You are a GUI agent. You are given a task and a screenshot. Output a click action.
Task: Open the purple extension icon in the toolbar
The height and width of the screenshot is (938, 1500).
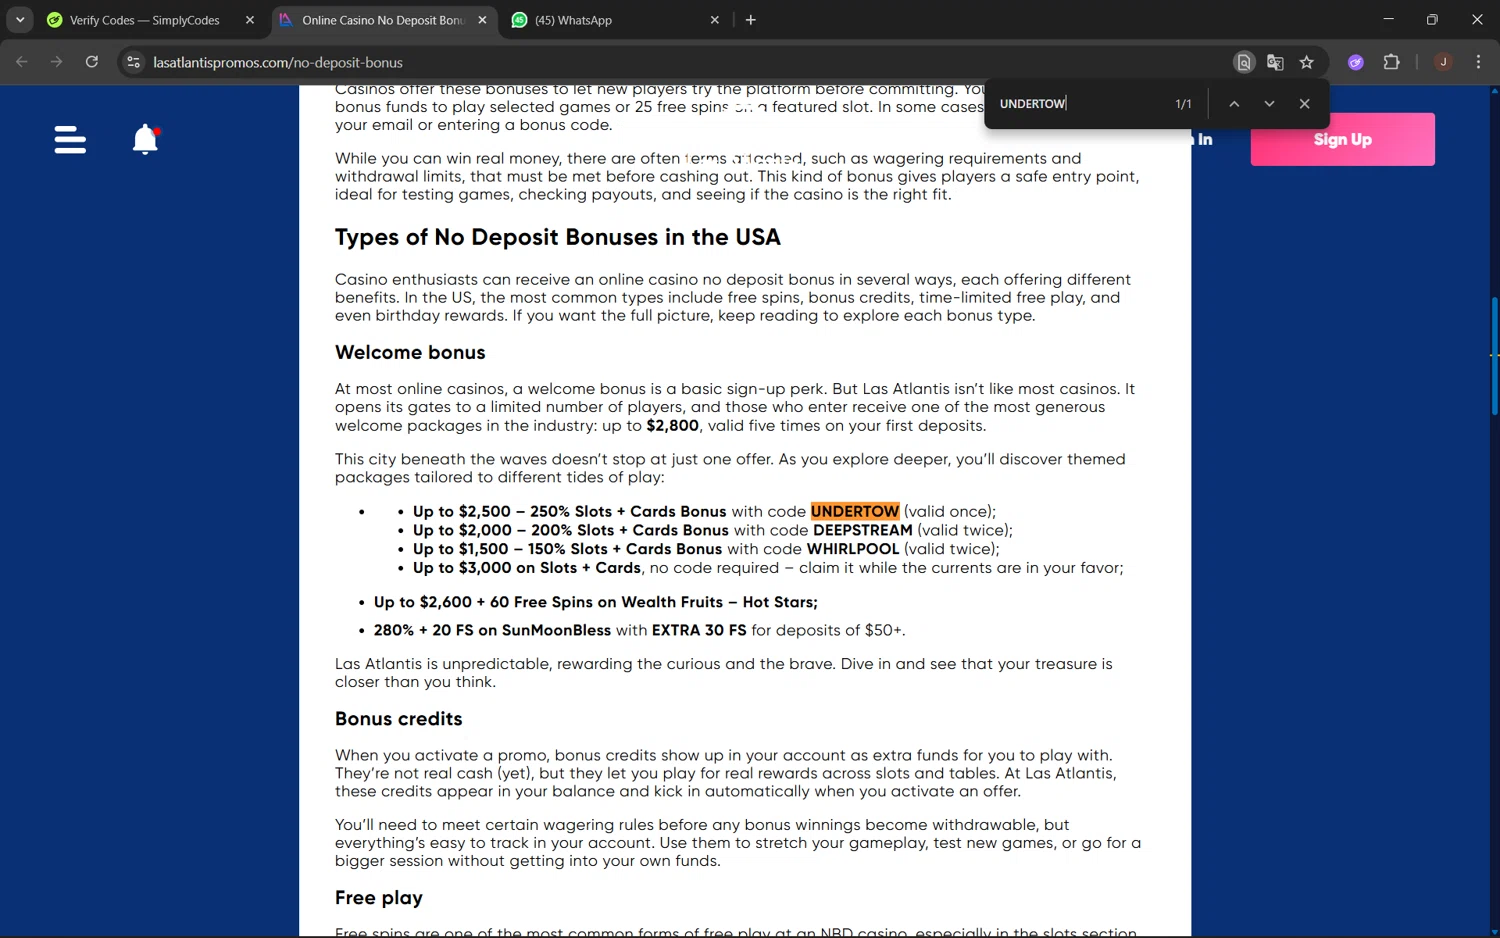click(1356, 62)
